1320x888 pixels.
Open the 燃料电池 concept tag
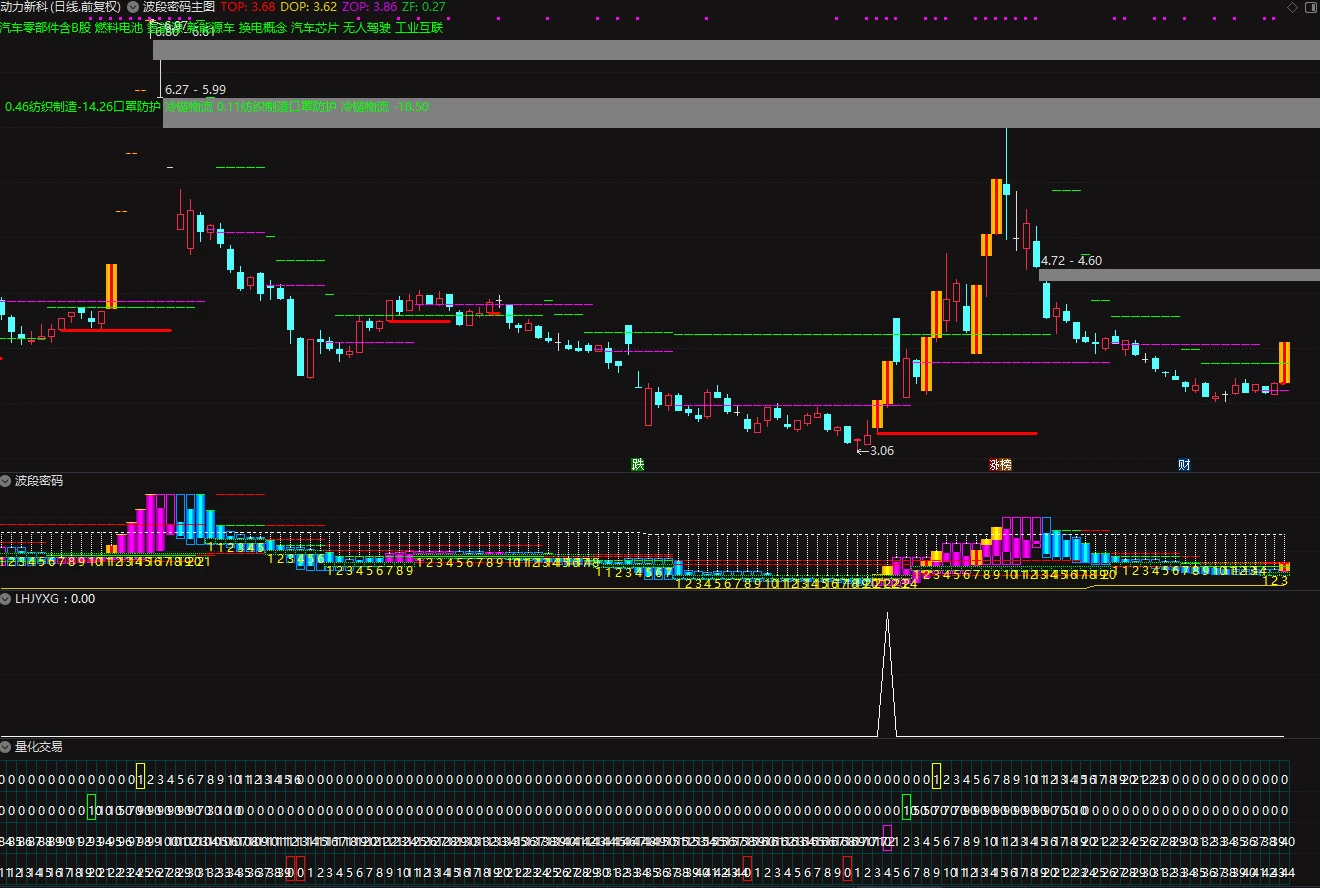[x=119, y=28]
